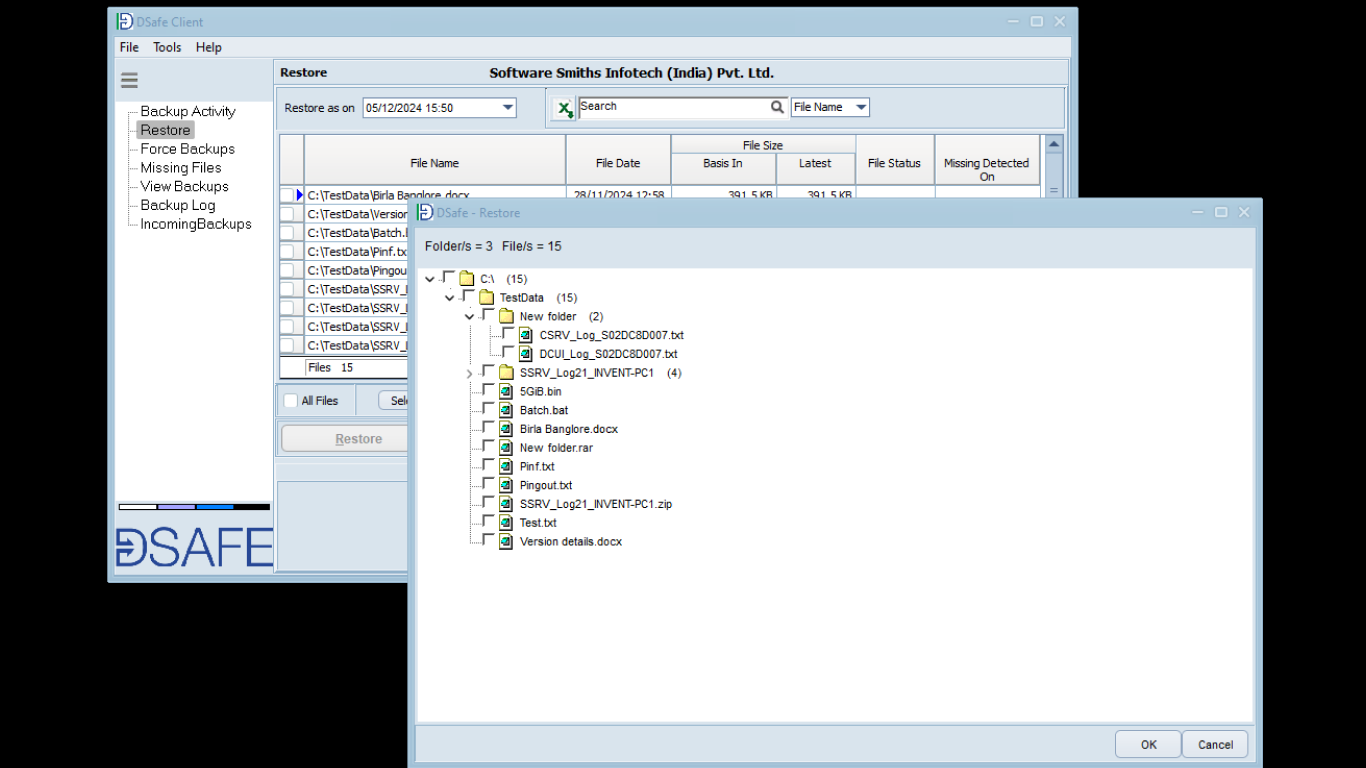Select IncomingBackups in sidebar
The height and width of the screenshot is (768, 1366).
(x=196, y=224)
